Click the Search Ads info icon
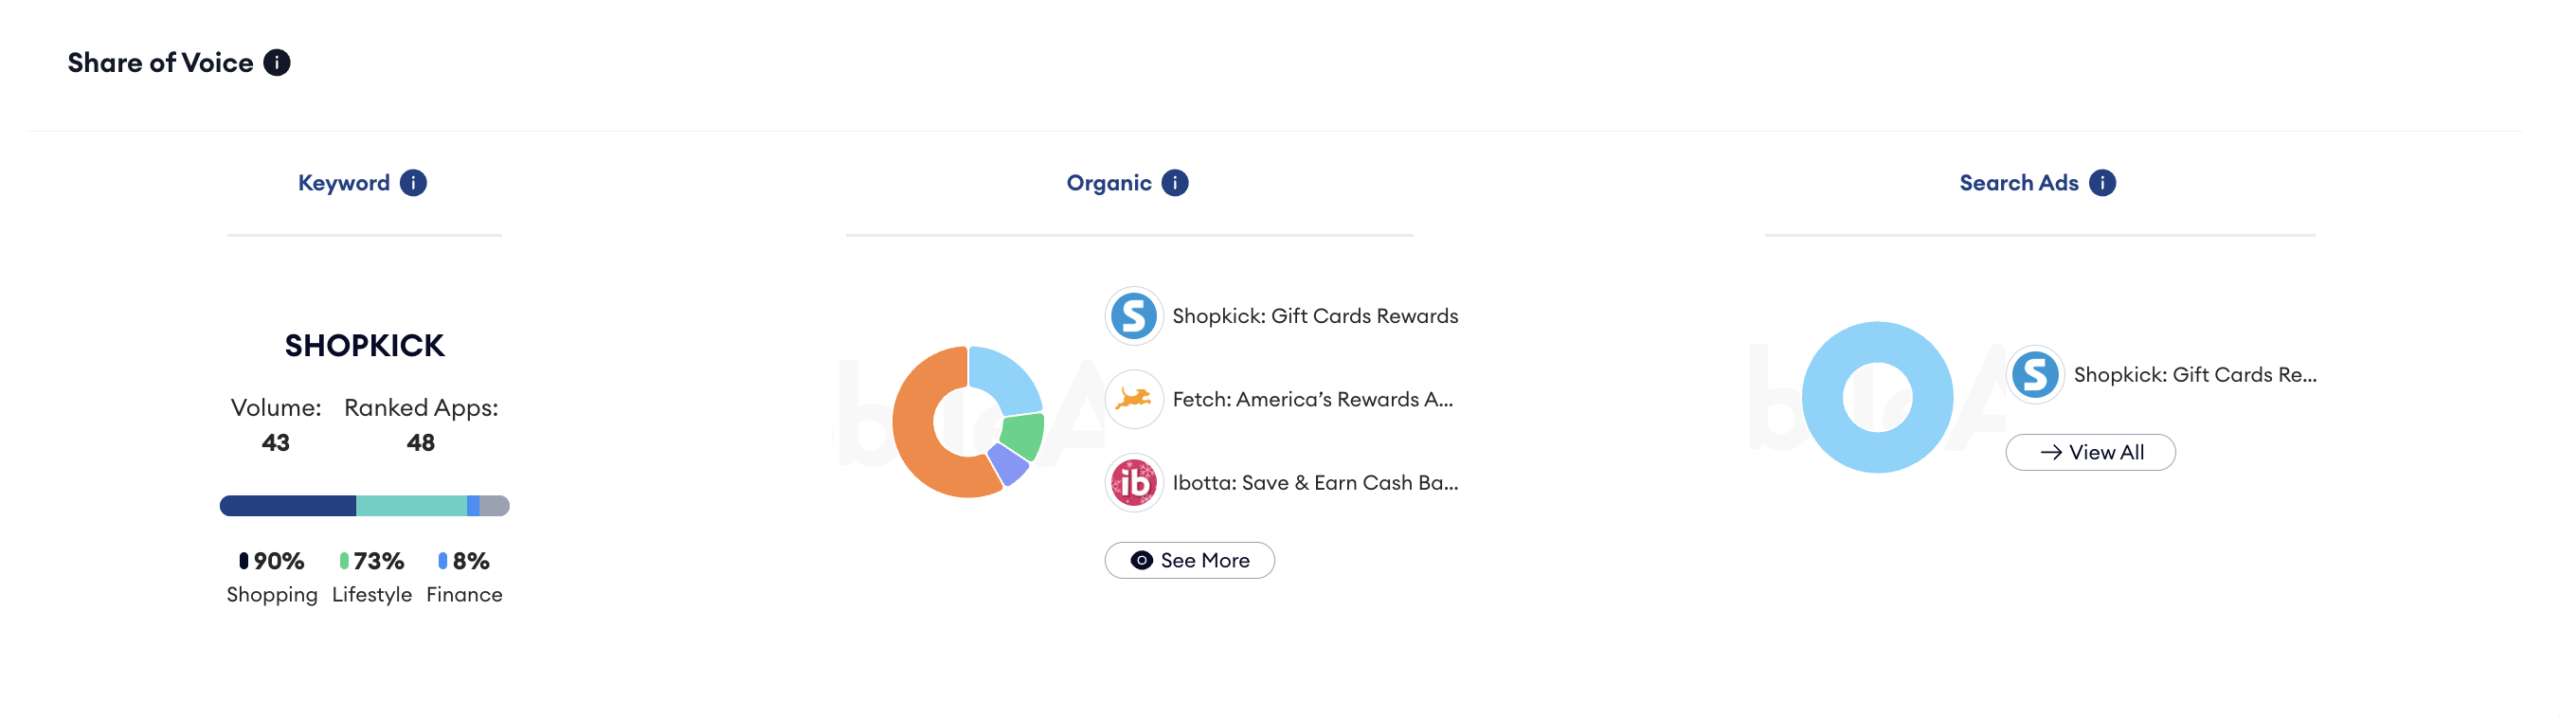Viewport: 2560px width, 718px height. point(2102,183)
